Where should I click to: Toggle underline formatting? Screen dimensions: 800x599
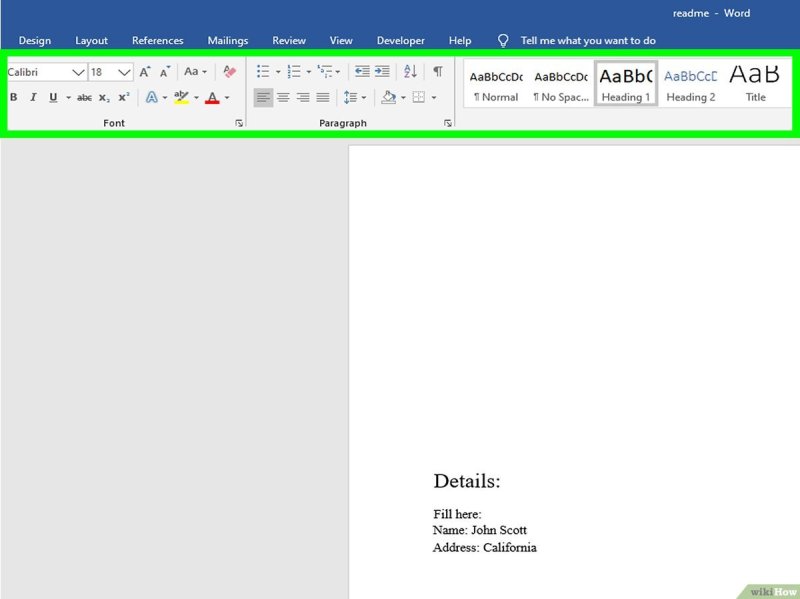click(53, 97)
